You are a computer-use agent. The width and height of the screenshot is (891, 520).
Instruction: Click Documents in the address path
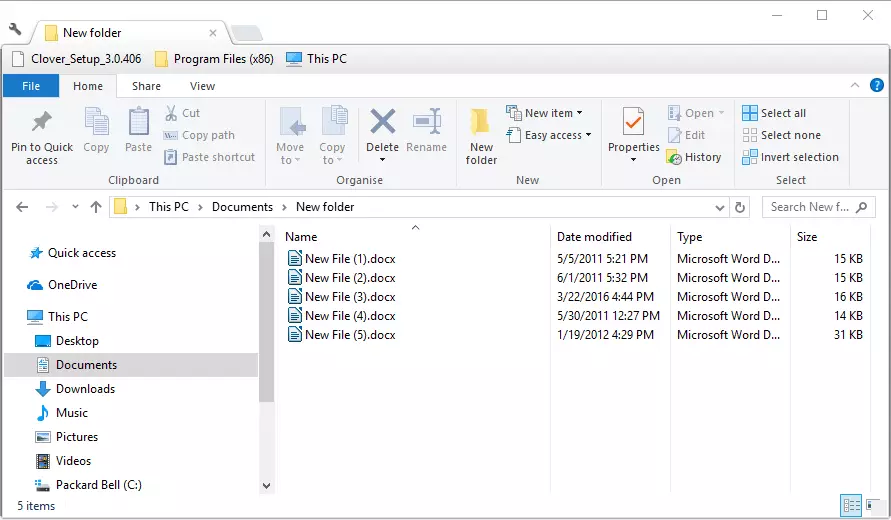242,207
